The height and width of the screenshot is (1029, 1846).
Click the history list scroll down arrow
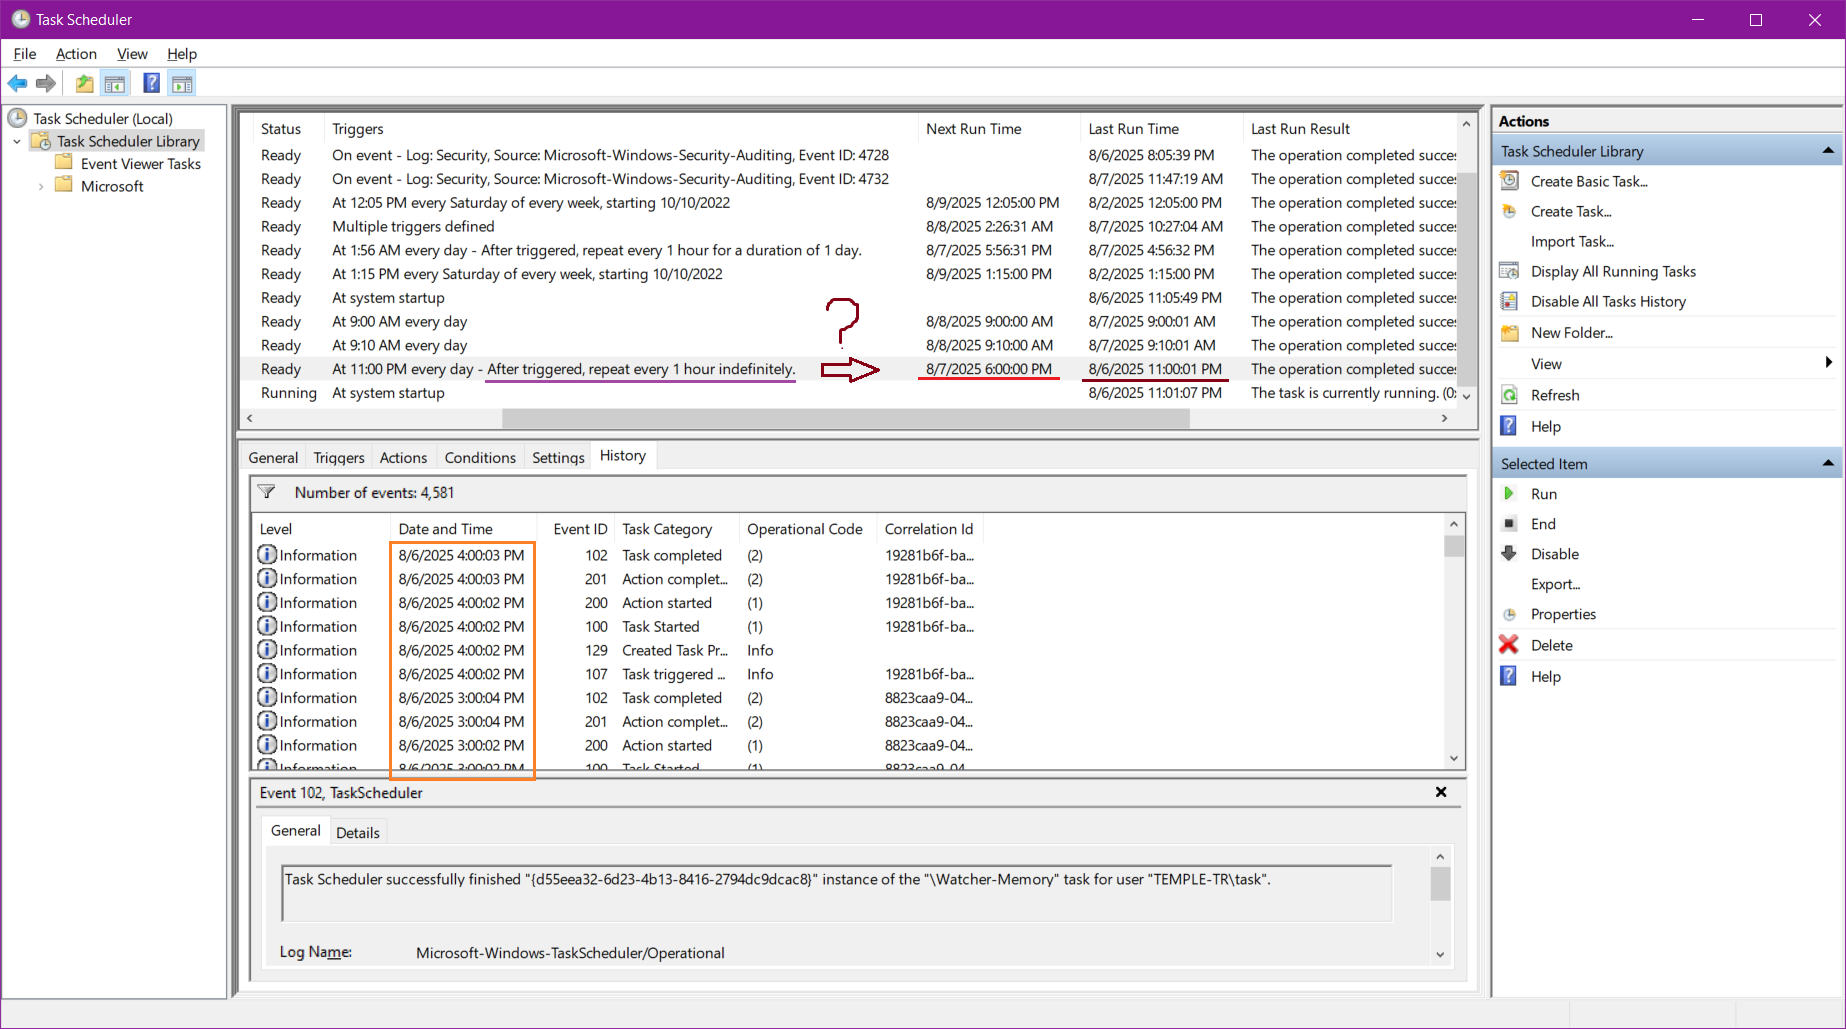(x=1454, y=758)
